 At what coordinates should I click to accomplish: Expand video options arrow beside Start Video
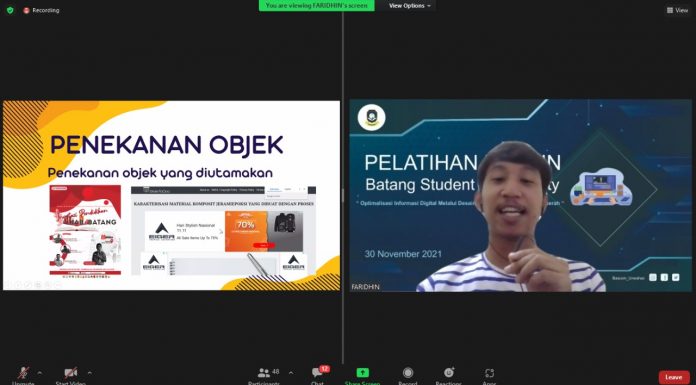pos(90,373)
